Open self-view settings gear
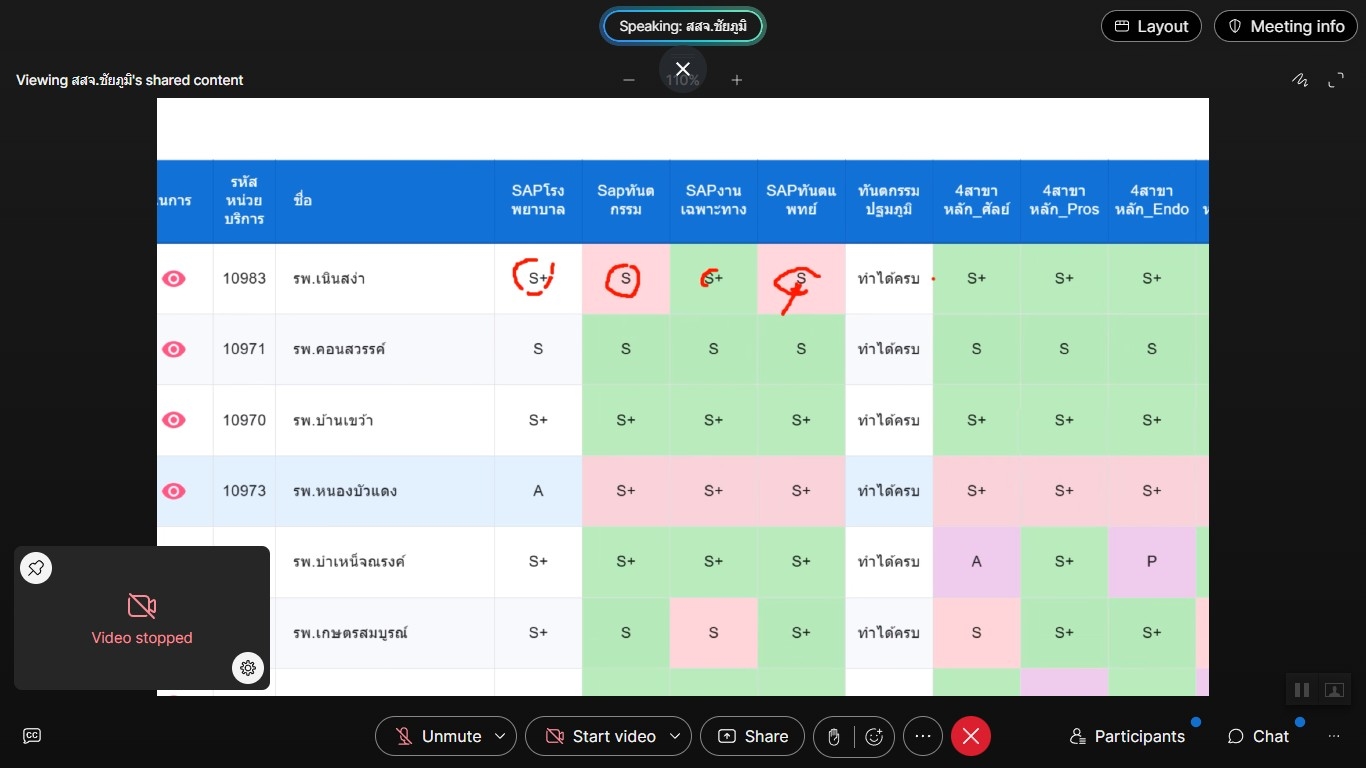 click(x=248, y=668)
